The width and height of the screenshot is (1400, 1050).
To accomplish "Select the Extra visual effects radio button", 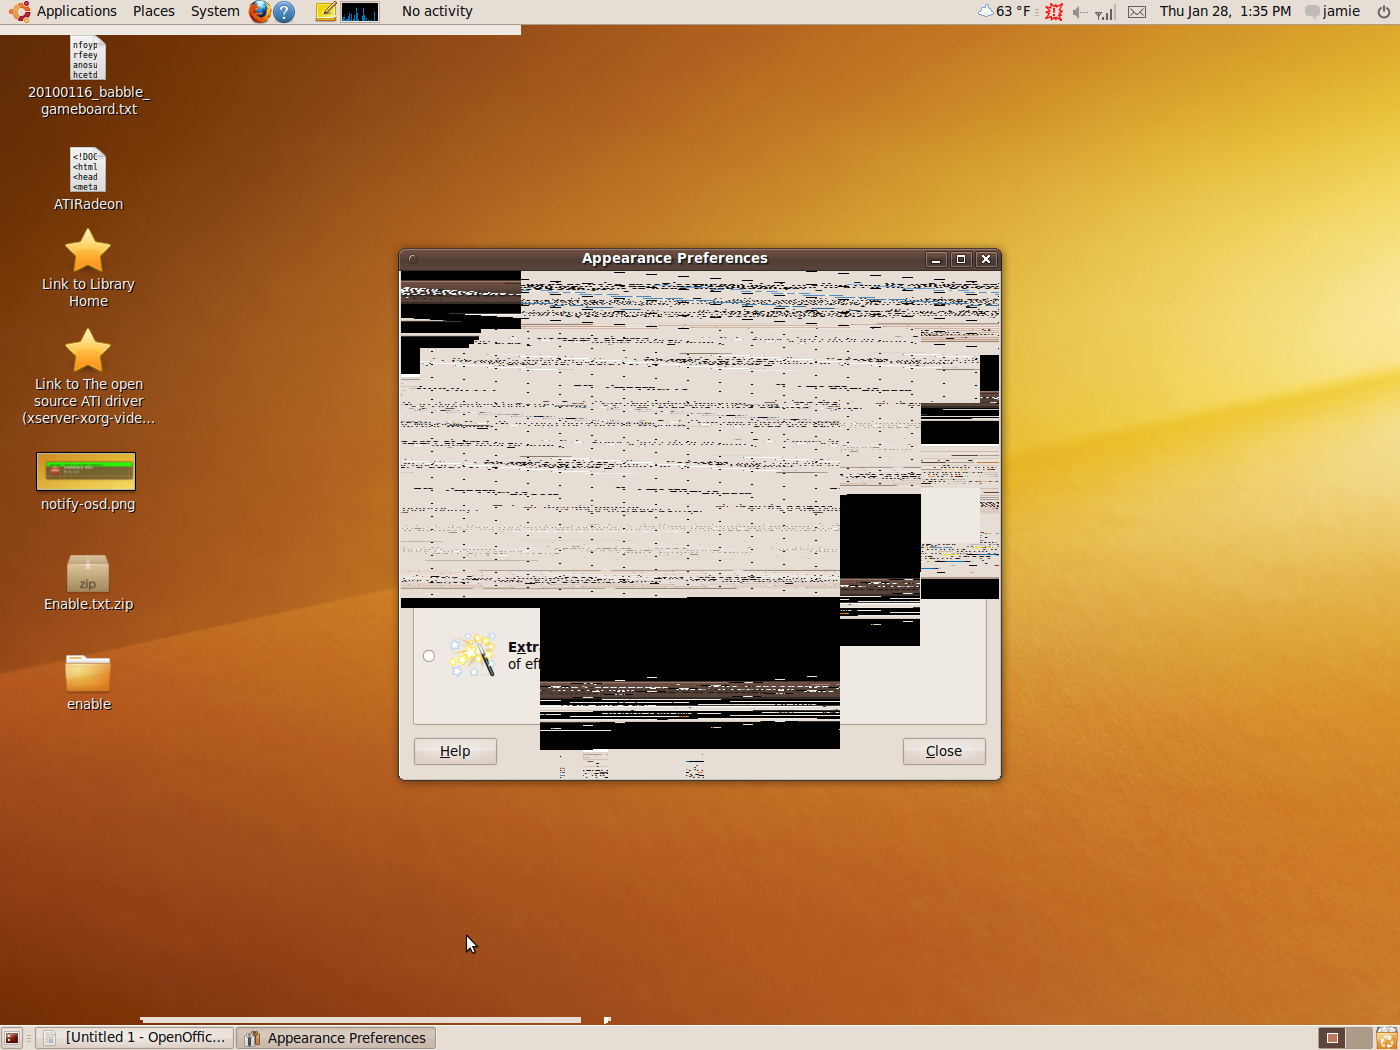I will (x=429, y=656).
